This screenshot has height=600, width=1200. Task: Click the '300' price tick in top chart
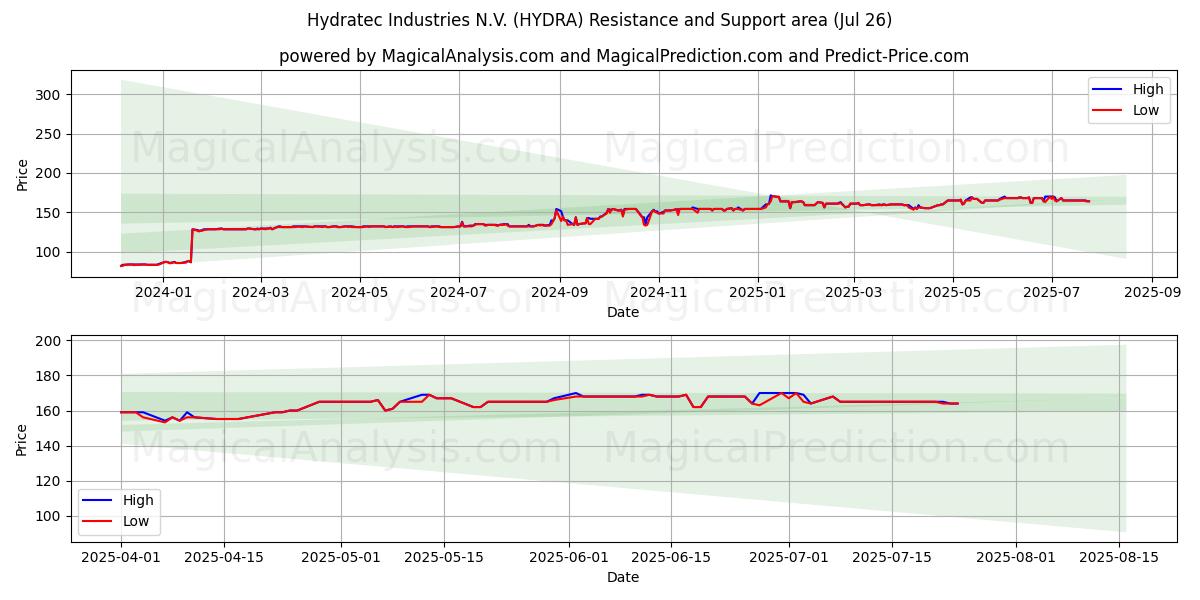coord(50,95)
